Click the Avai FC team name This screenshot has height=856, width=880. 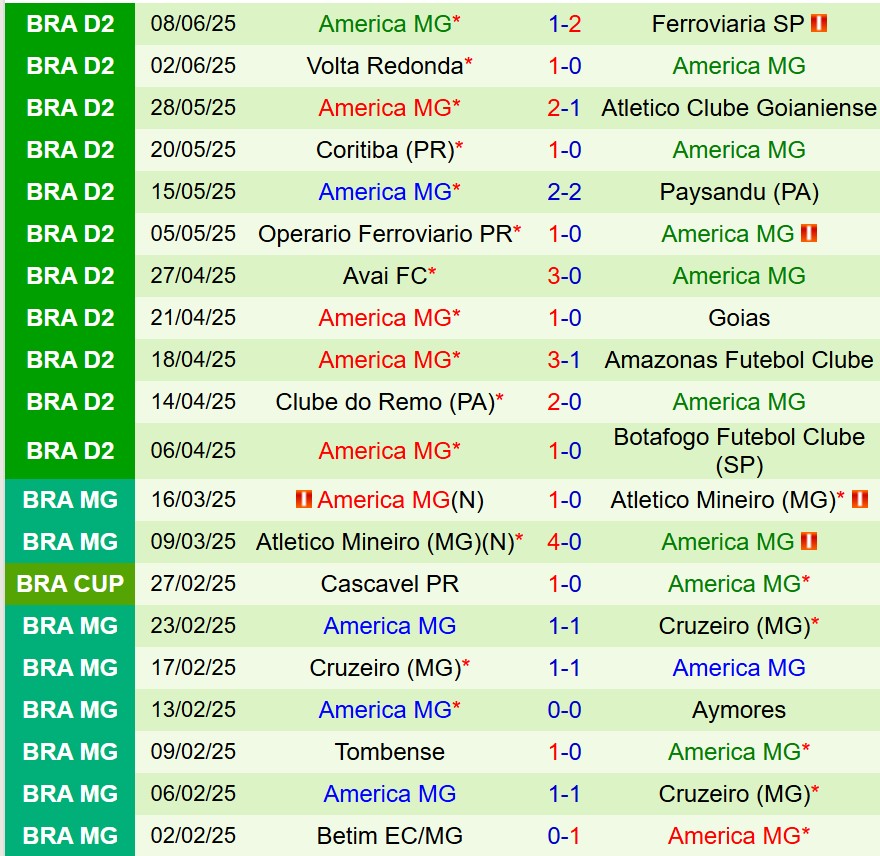point(385,276)
